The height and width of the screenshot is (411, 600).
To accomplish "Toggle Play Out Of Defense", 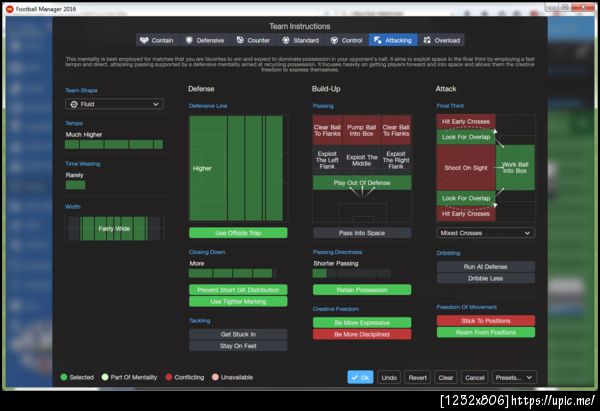I will (x=362, y=183).
